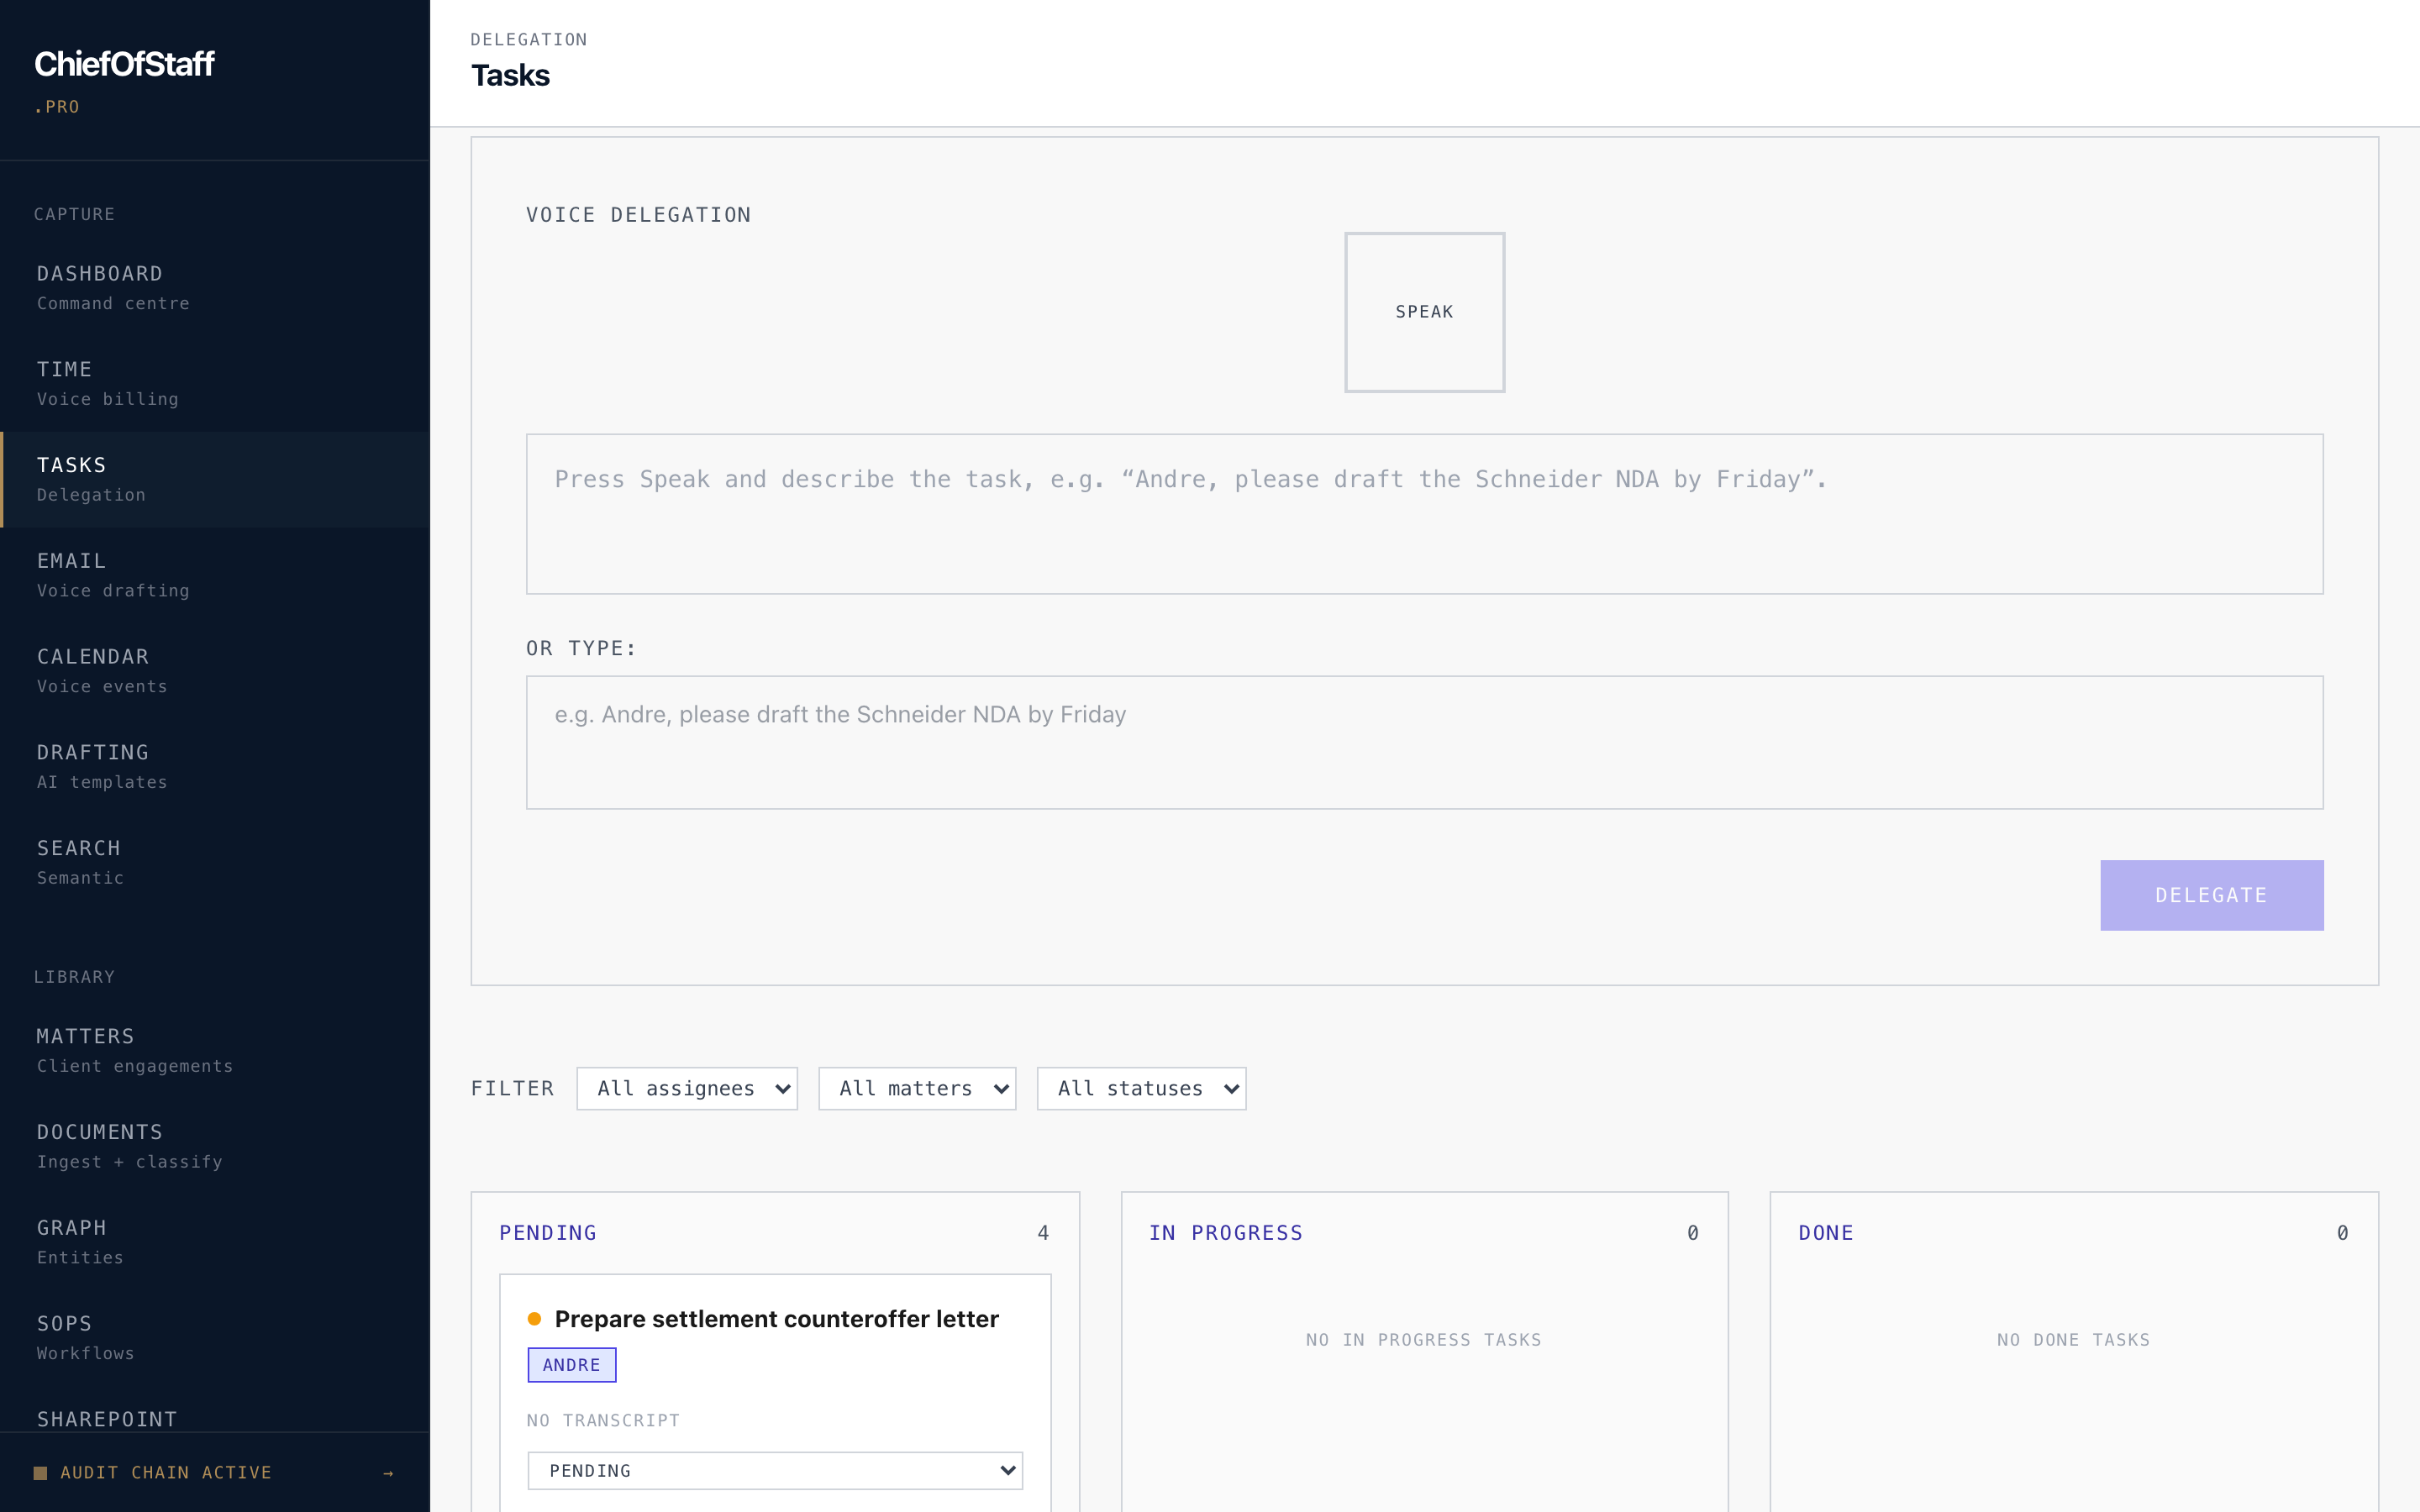Open Email voice drafting
Image resolution: width=2420 pixels, height=1512 pixels.
click(x=215, y=575)
